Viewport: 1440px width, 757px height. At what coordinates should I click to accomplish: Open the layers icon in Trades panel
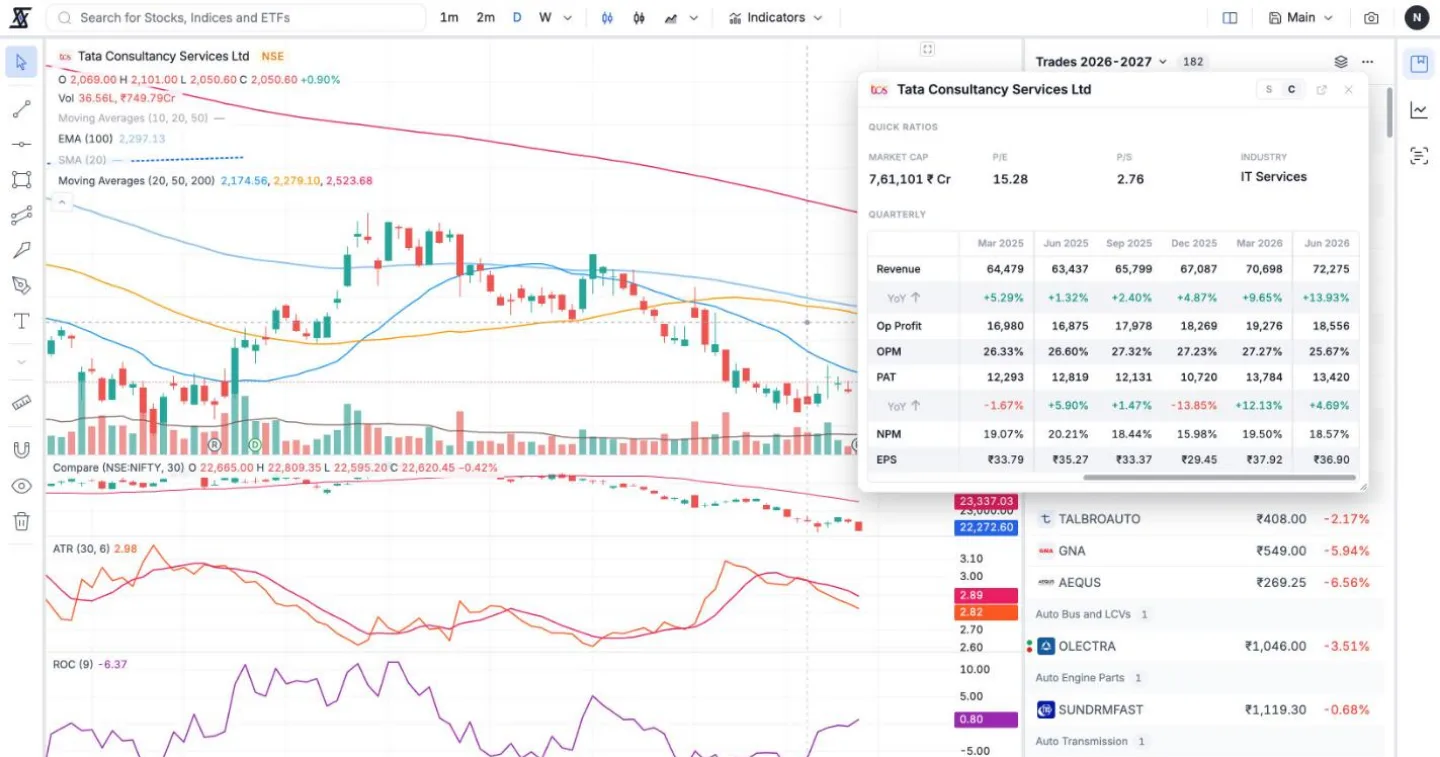[1341, 62]
